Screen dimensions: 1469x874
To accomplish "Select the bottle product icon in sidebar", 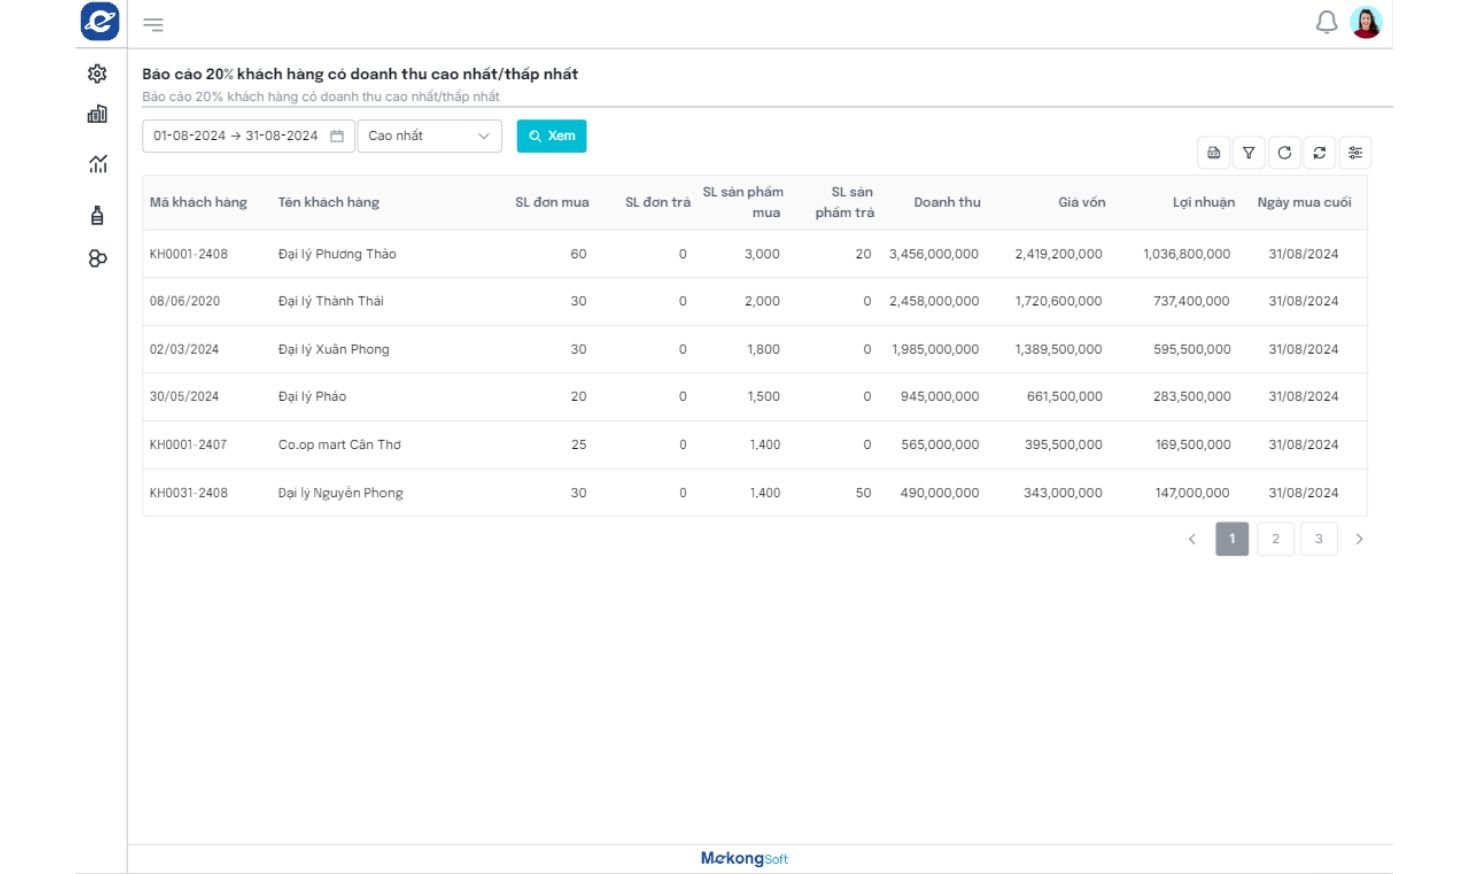I will coord(97,215).
